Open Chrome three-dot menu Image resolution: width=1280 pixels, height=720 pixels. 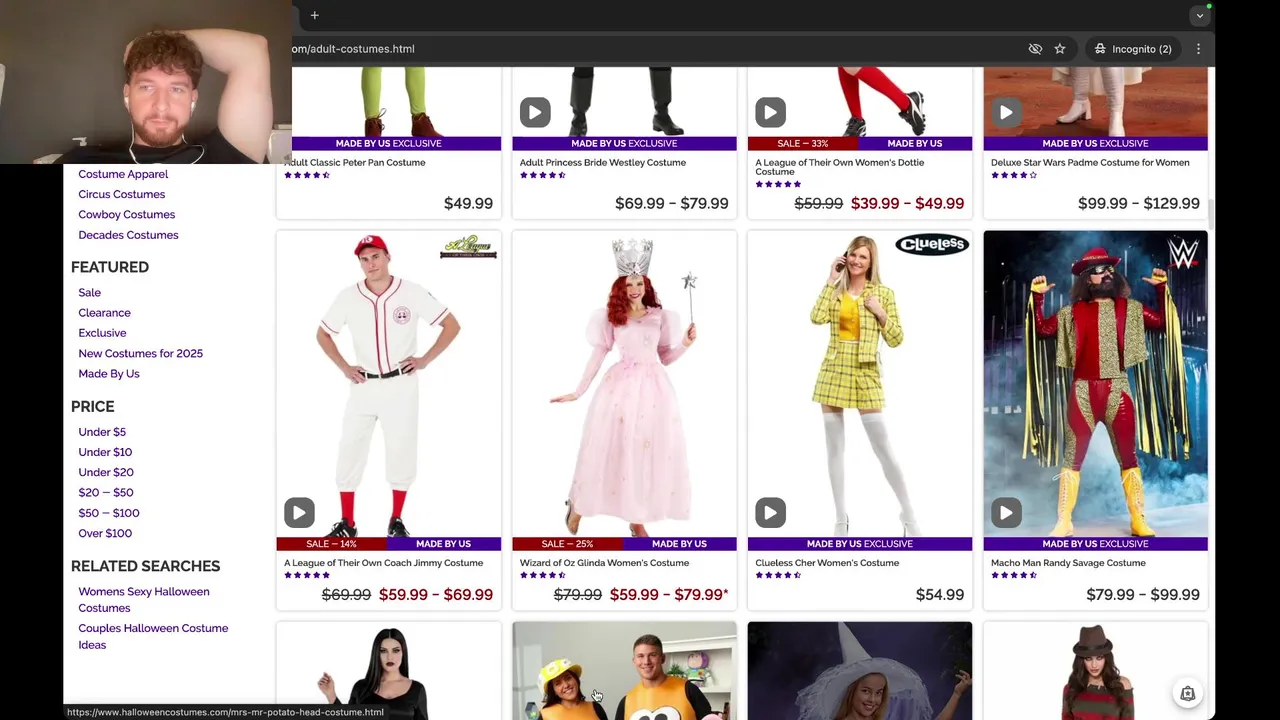pos(1198,49)
